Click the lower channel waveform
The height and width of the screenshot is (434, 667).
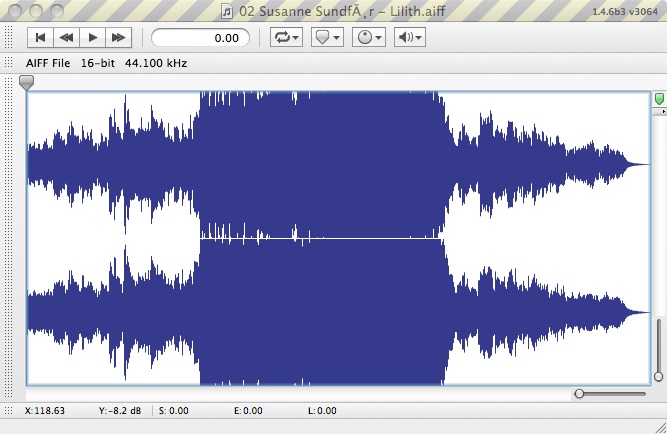click(x=338, y=312)
